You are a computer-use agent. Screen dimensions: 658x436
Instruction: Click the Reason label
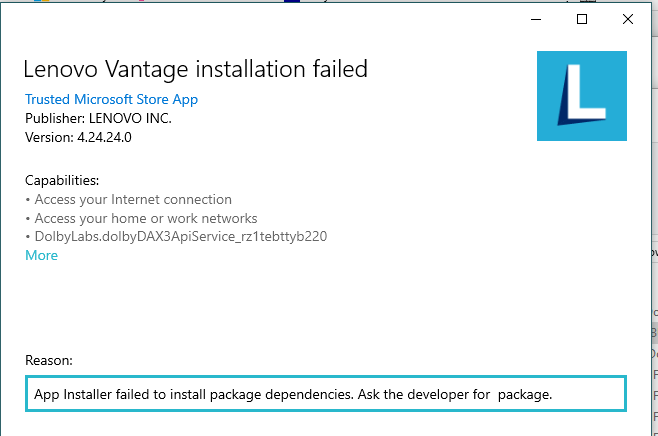[x=49, y=360]
